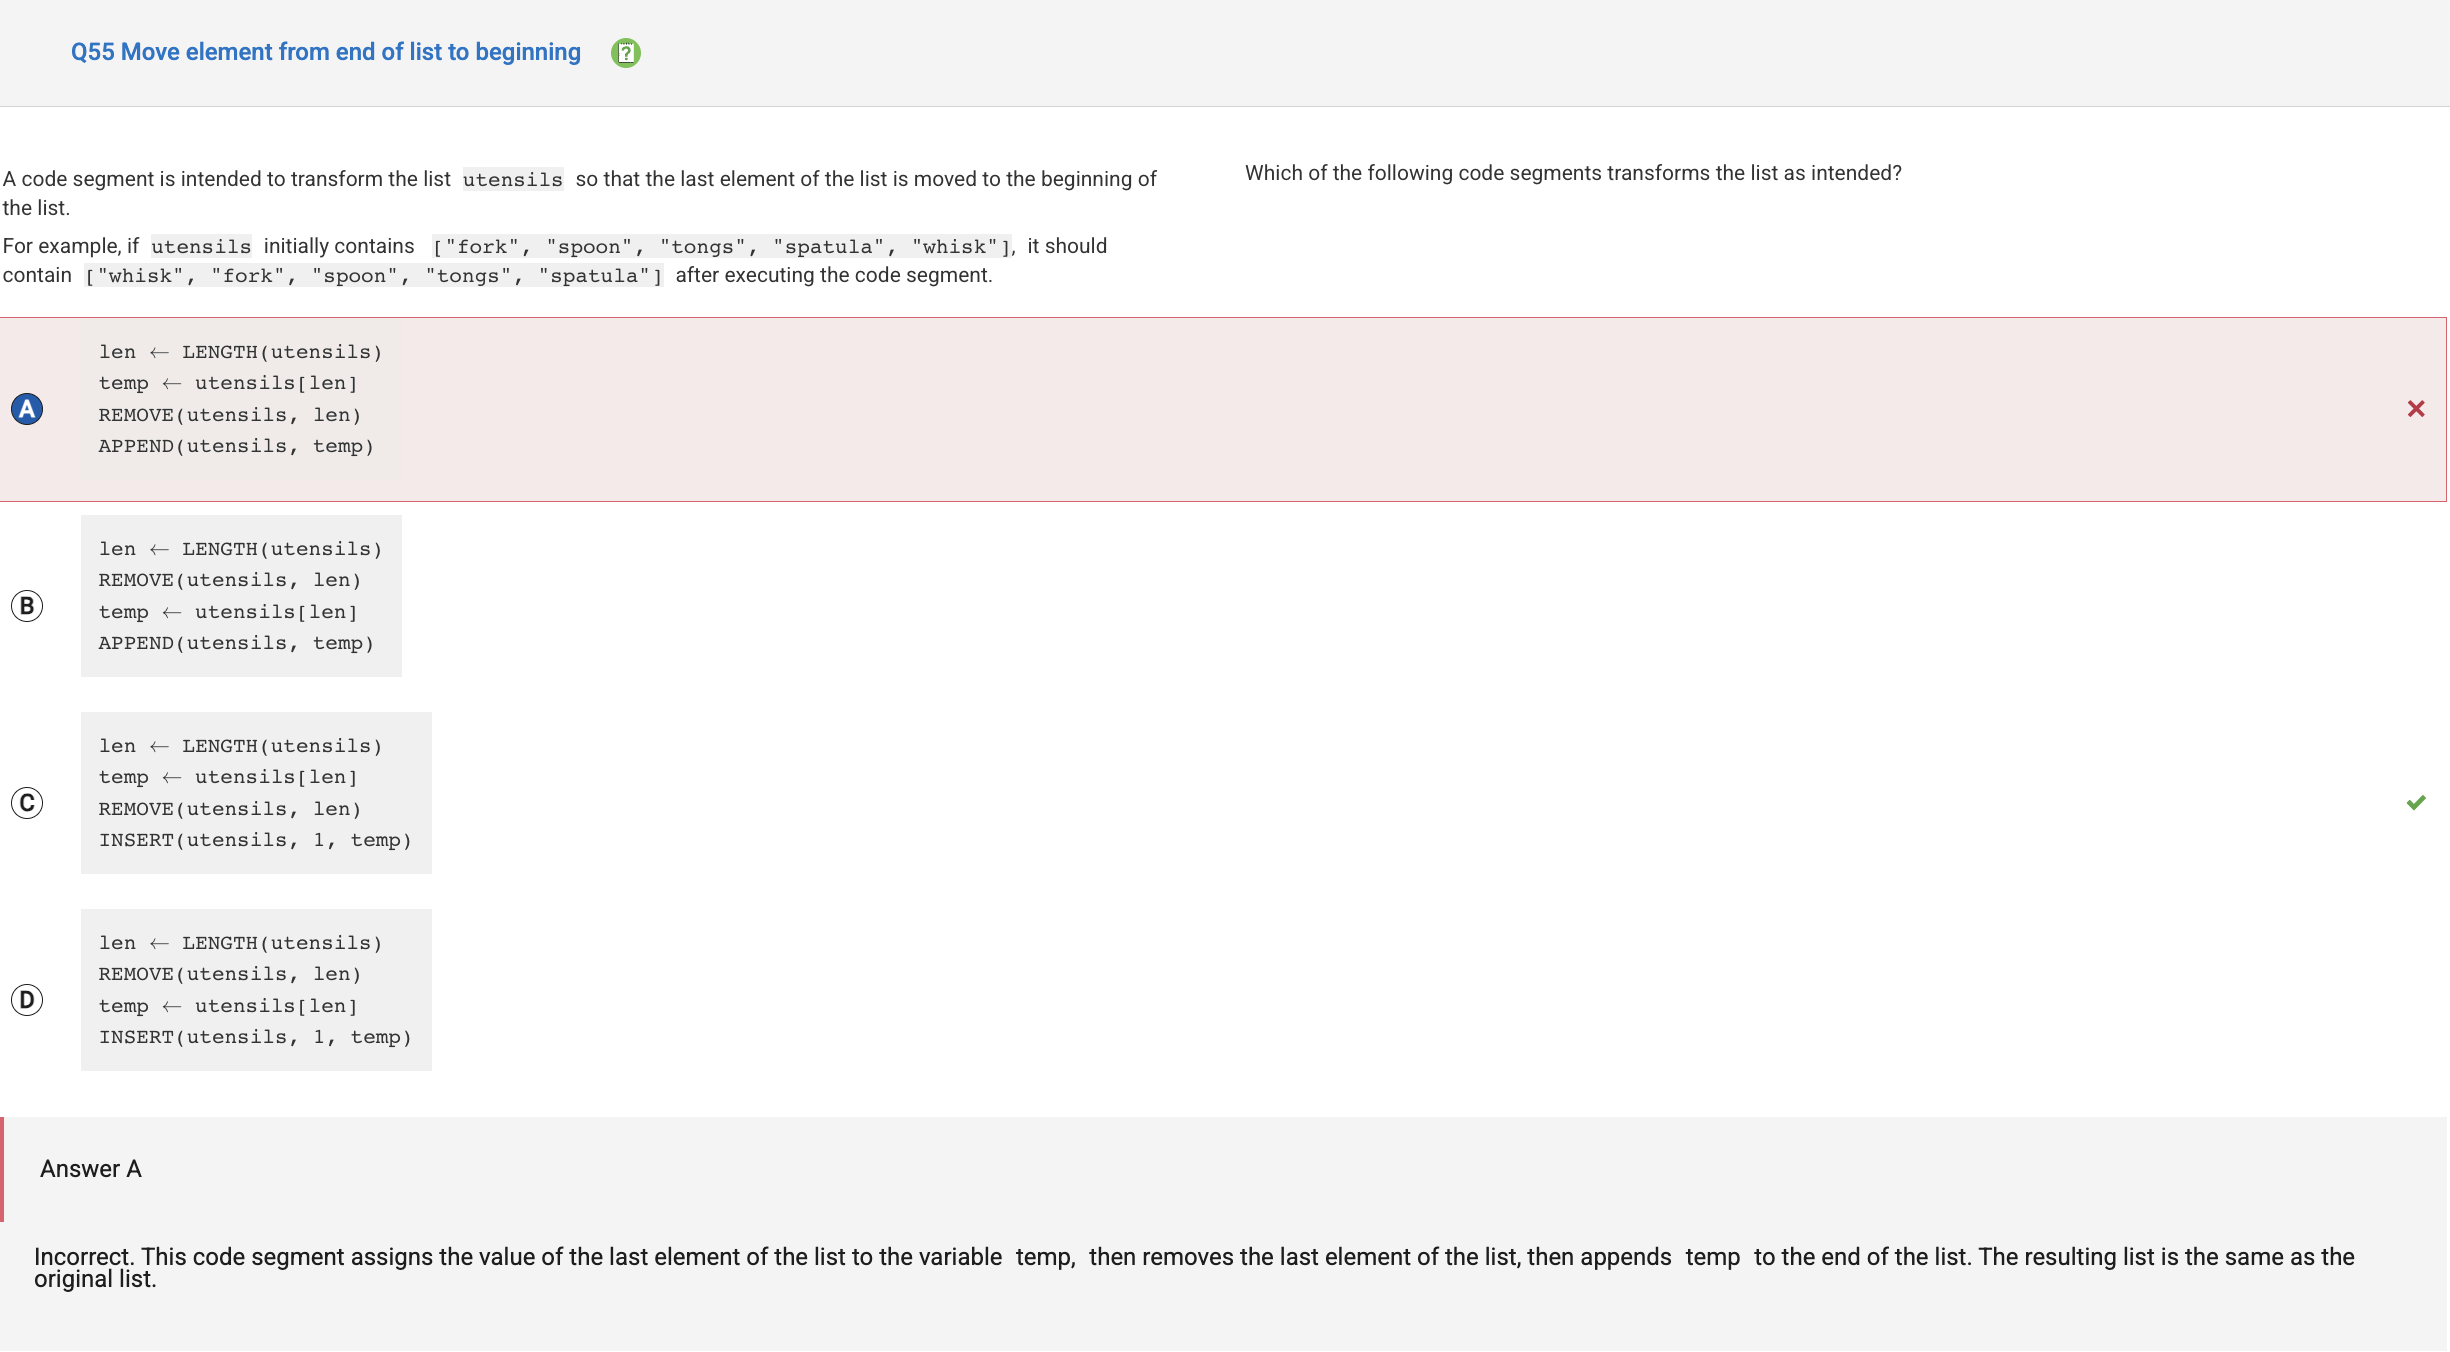
Task: Click 'Which of the following code segments' question
Action: (1573, 173)
